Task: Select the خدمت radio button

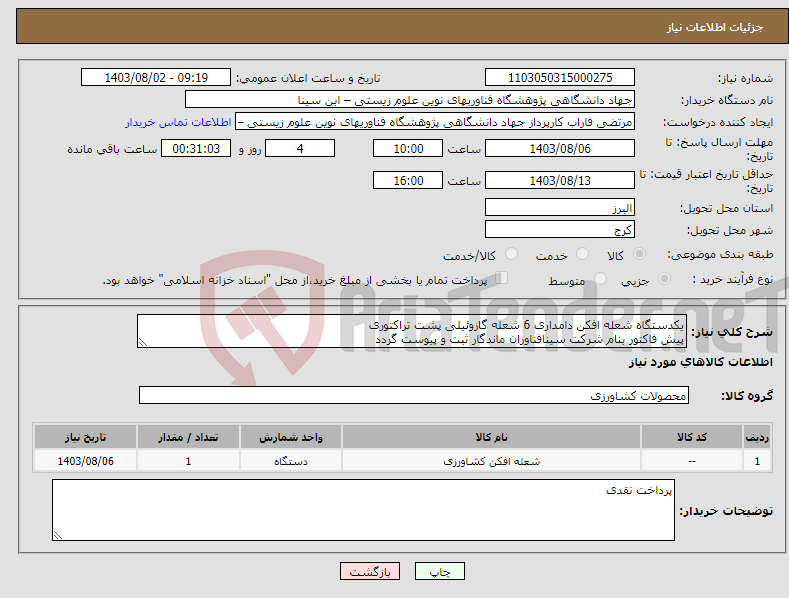Action: coord(582,254)
